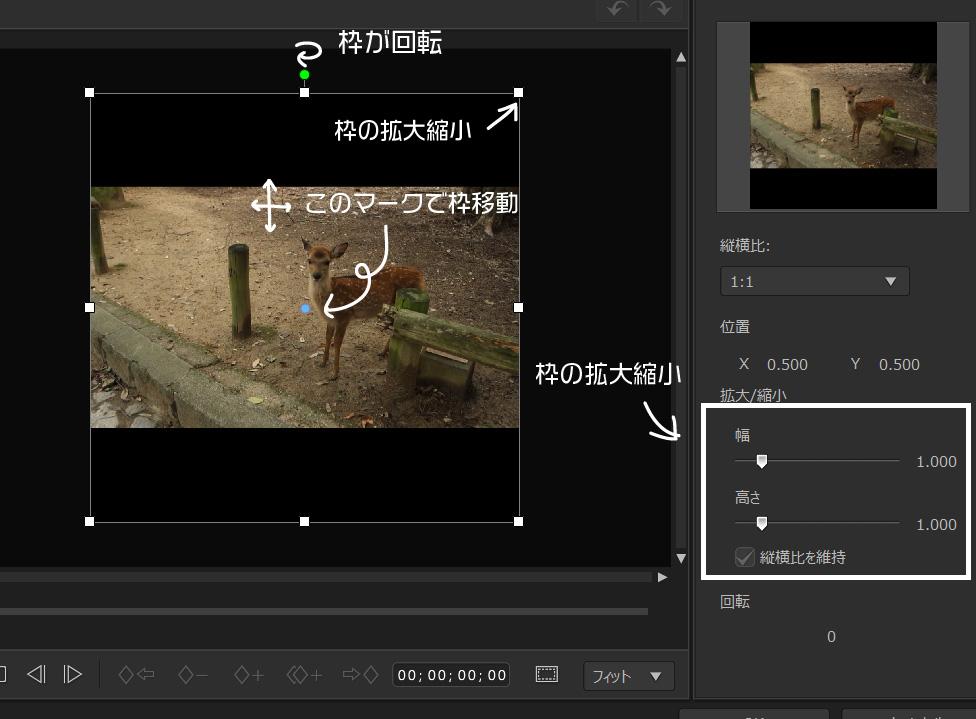This screenshot has width=976, height=719.
Task: Click the X position value 0.500
Action: click(x=787, y=365)
